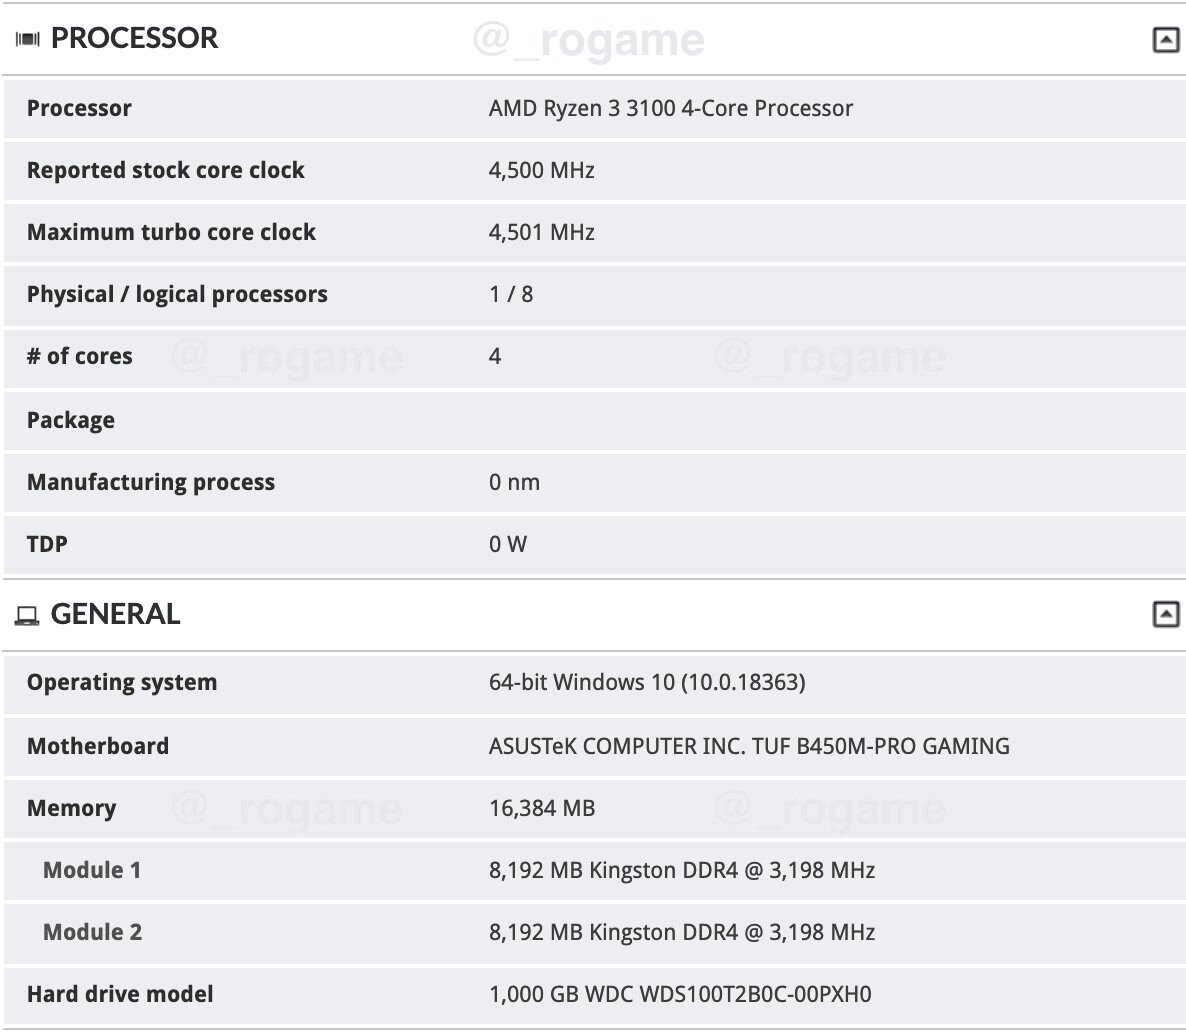This screenshot has width=1186, height=1032.
Task: Select the PROCESSOR section heading
Action: tap(134, 38)
